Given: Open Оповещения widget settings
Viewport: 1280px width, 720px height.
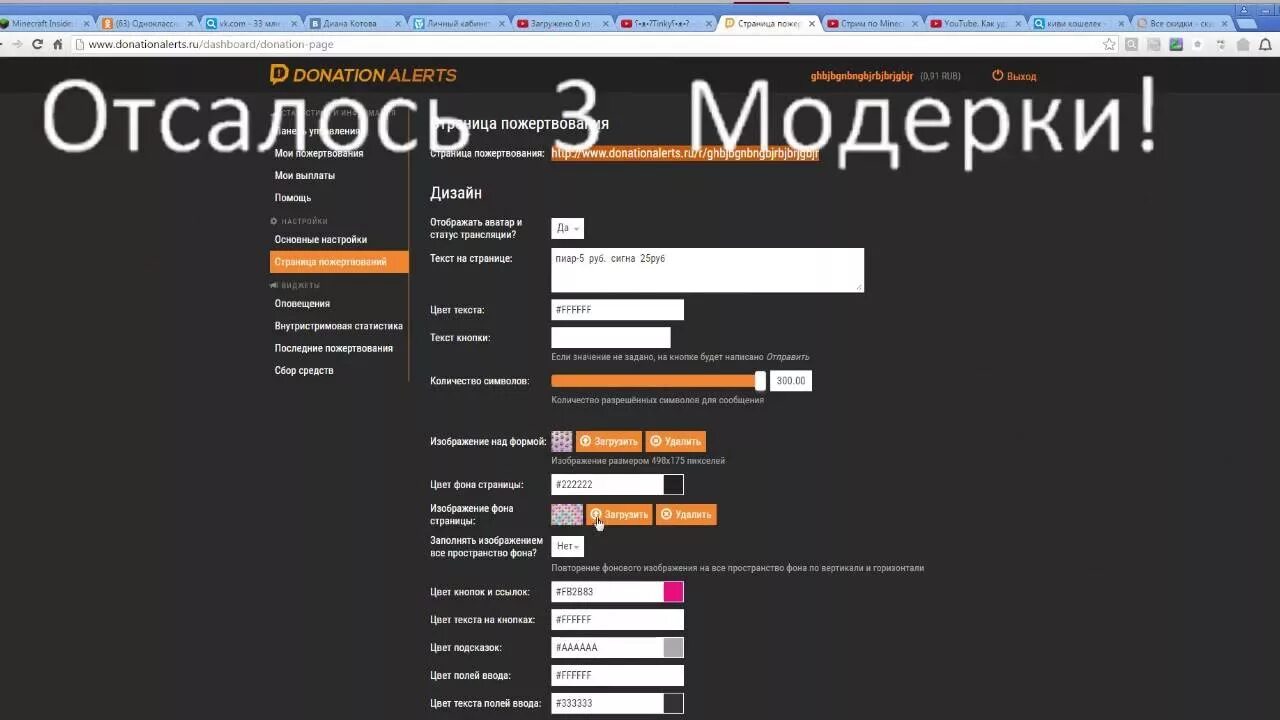Looking at the screenshot, I should point(302,304).
